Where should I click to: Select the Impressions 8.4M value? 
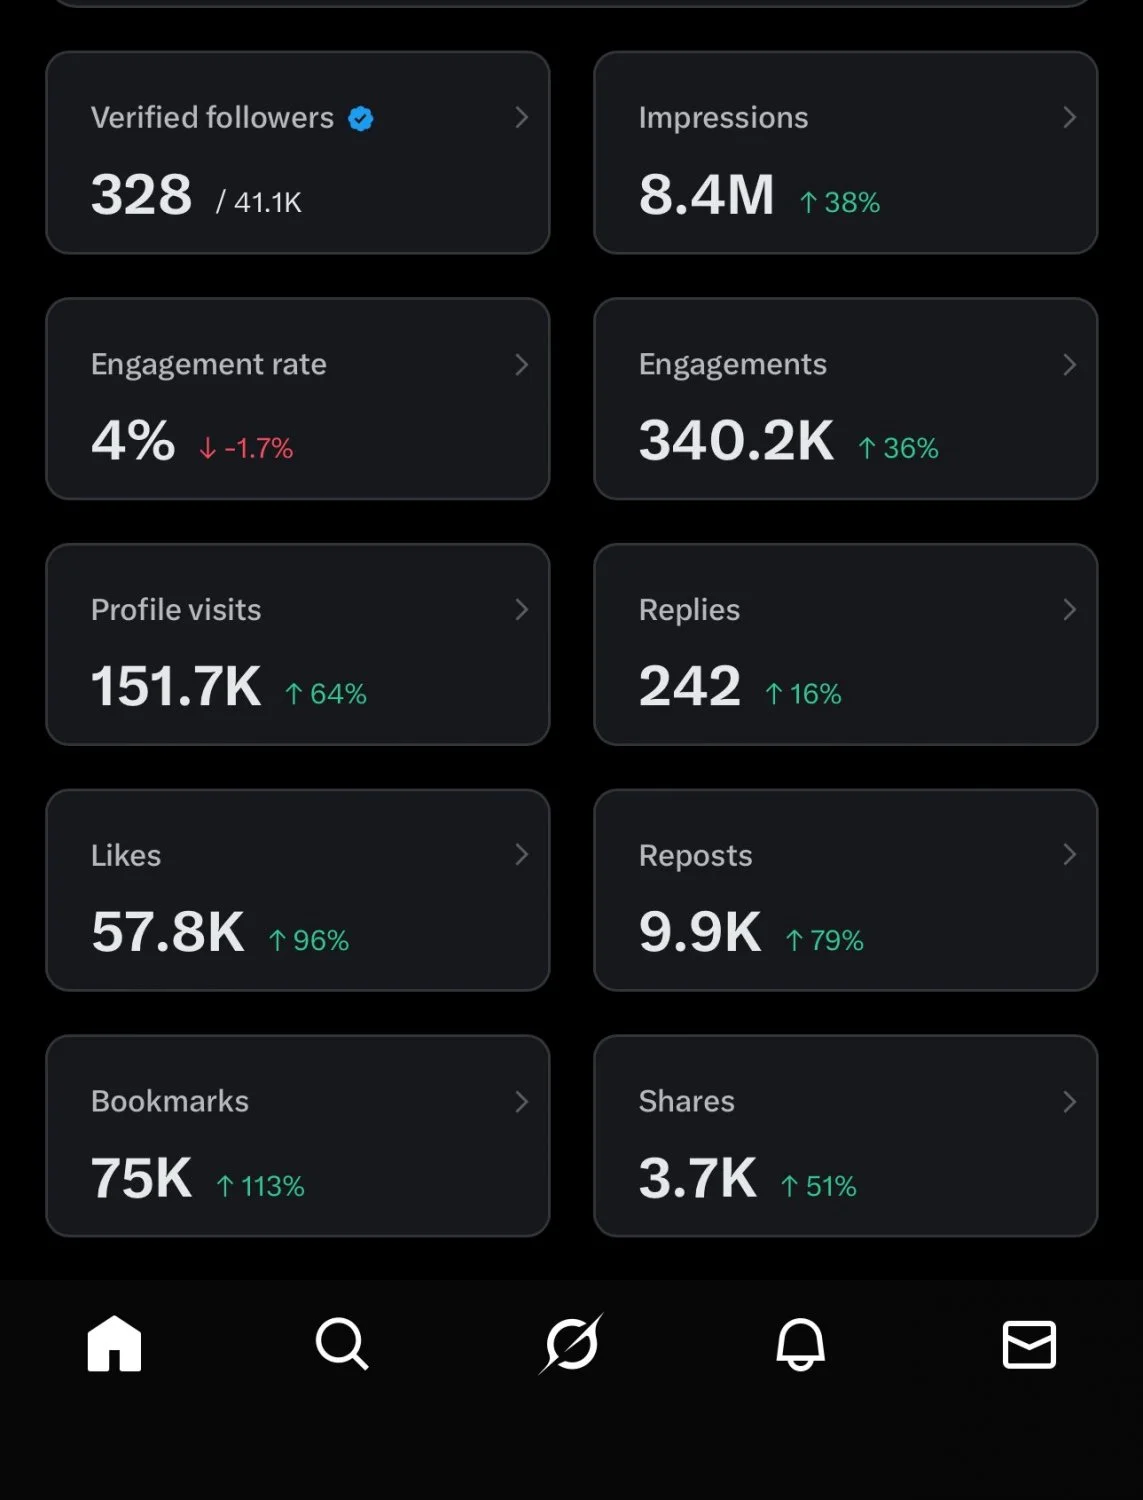[x=707, y=194]
